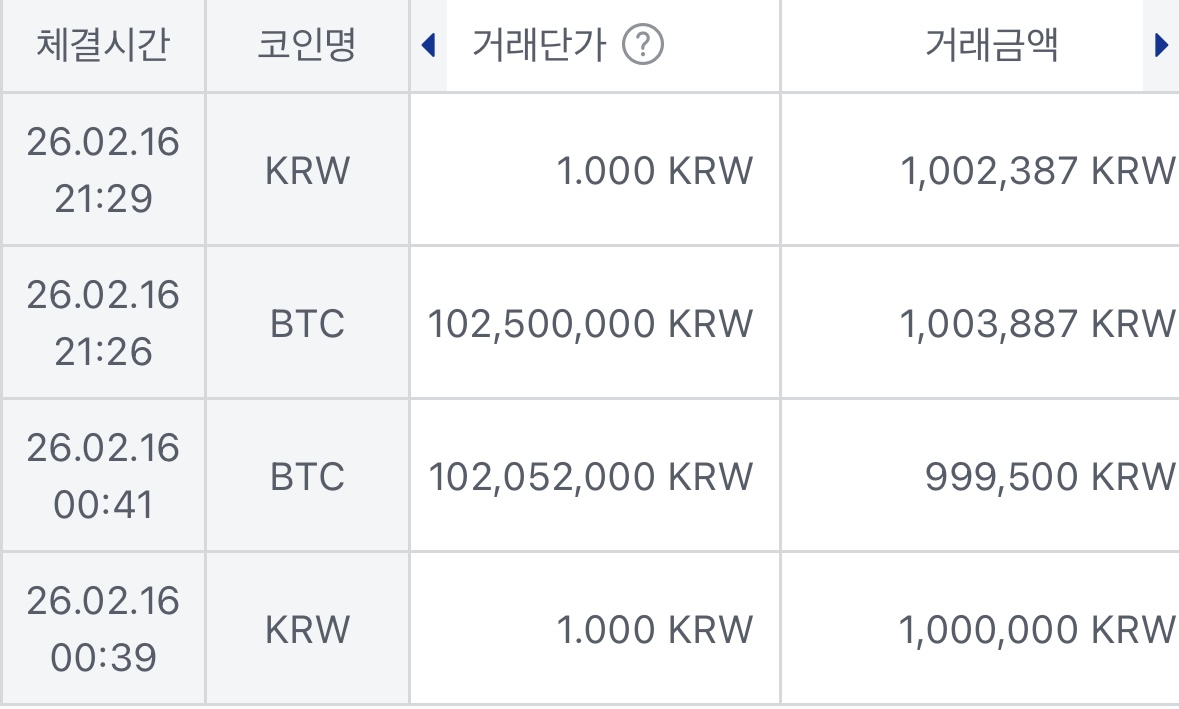The width and height of the screenshot is (1179, 709).
Task: Click the help icon beside 거래단가
Action: (644, 46)
